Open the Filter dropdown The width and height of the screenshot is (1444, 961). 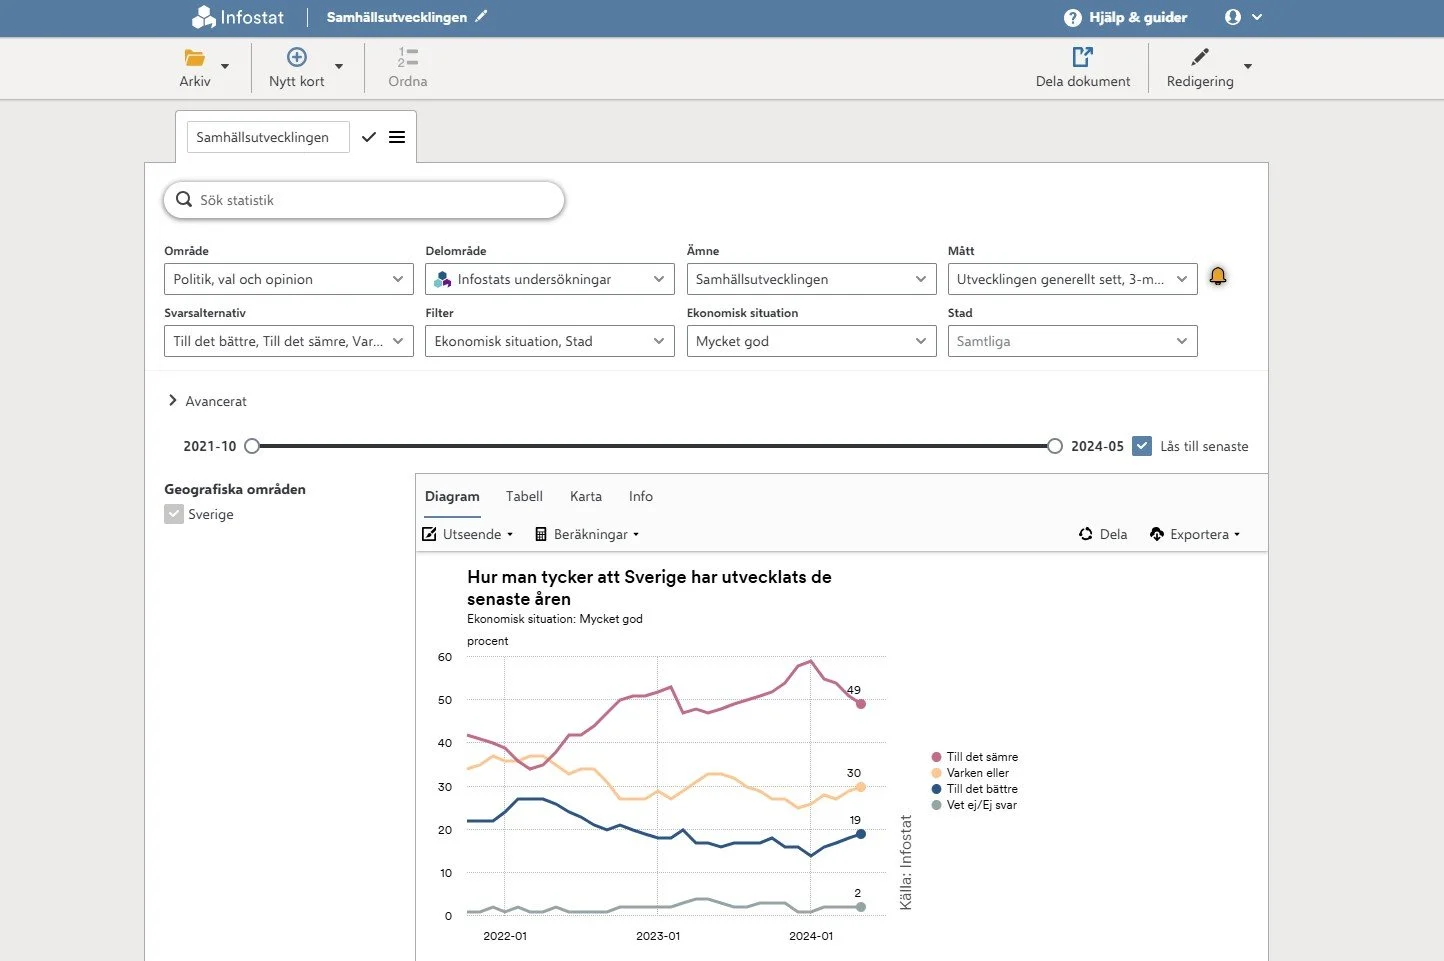(x=549, y=341)
